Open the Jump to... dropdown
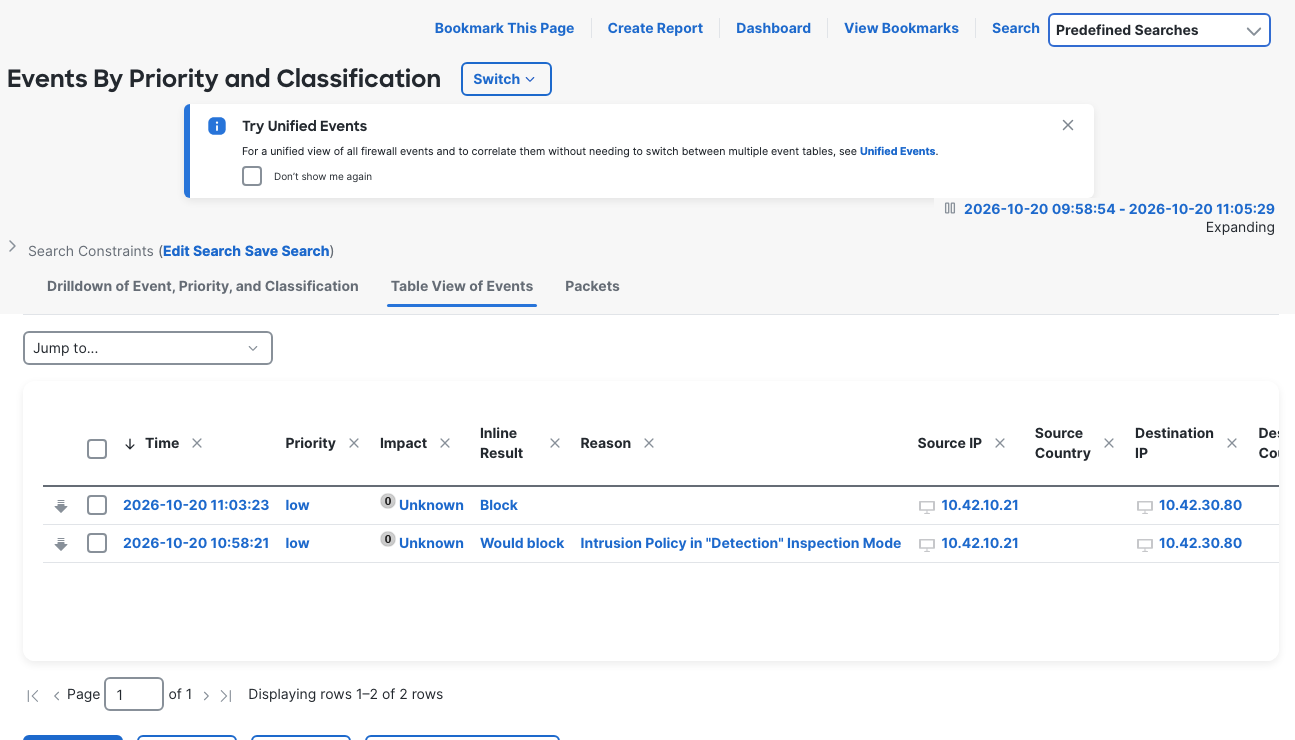Screen dimensions: 1295x740 click(148, 348)
